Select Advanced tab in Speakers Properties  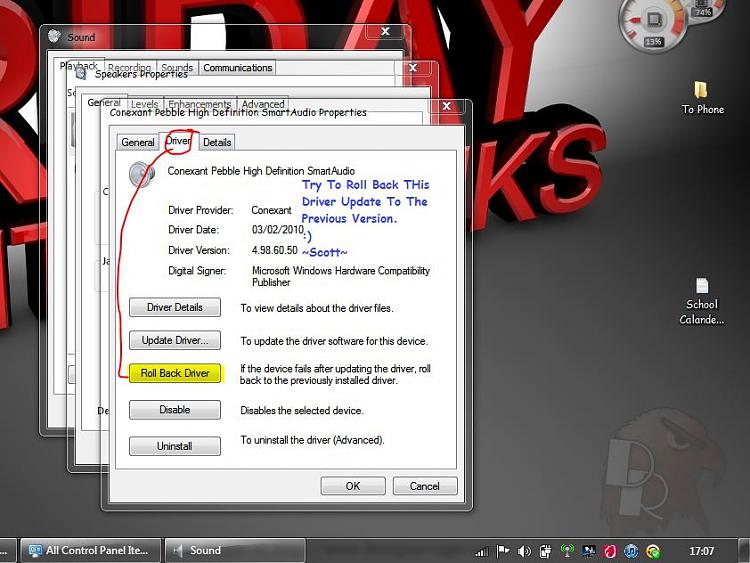tap(263, 103)
